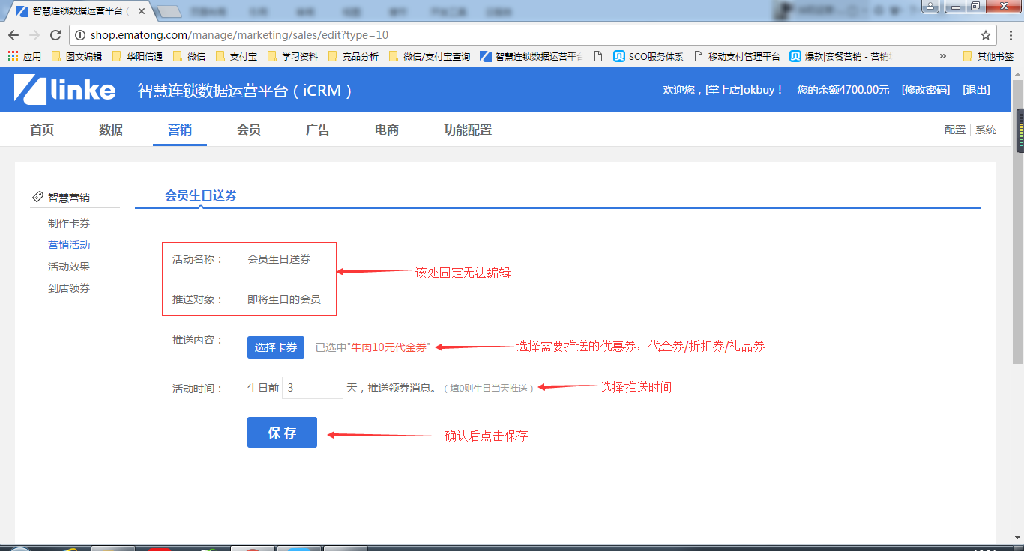Go to the 会员 nav tab

click(x=249, y=130)
